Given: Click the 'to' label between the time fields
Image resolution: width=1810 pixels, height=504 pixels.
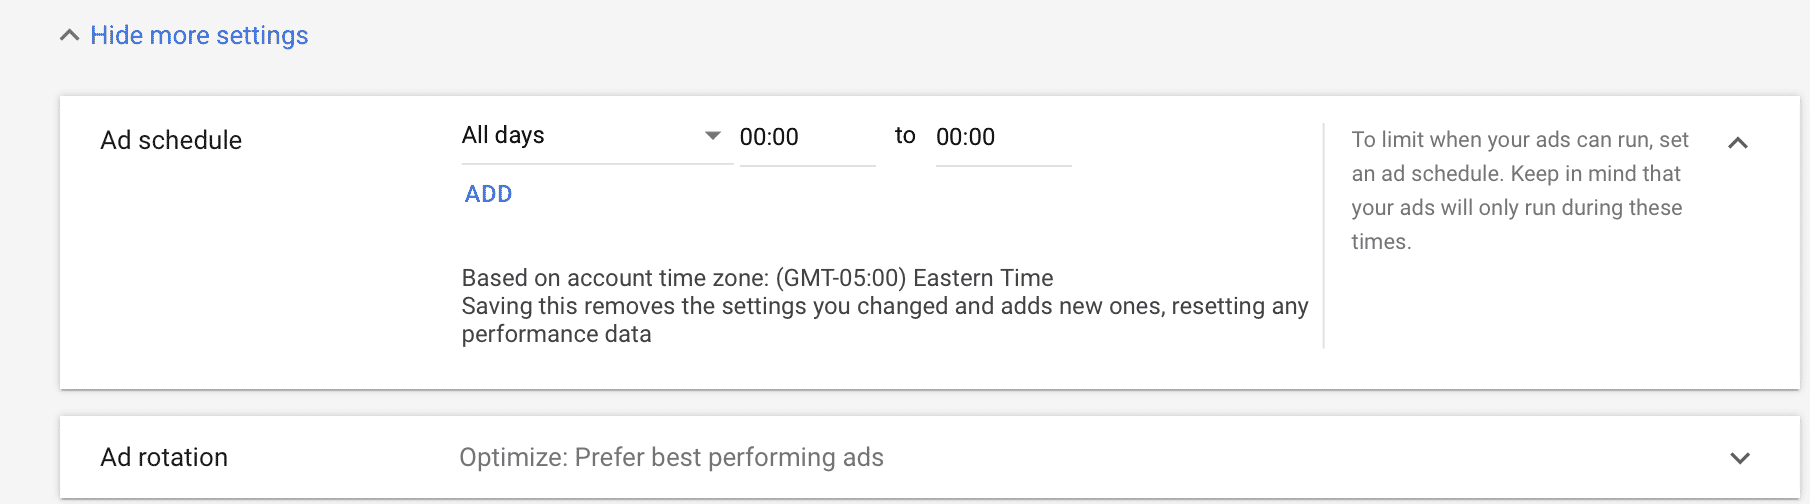Looking at the screenshot, I should click(x=905, y=135).
